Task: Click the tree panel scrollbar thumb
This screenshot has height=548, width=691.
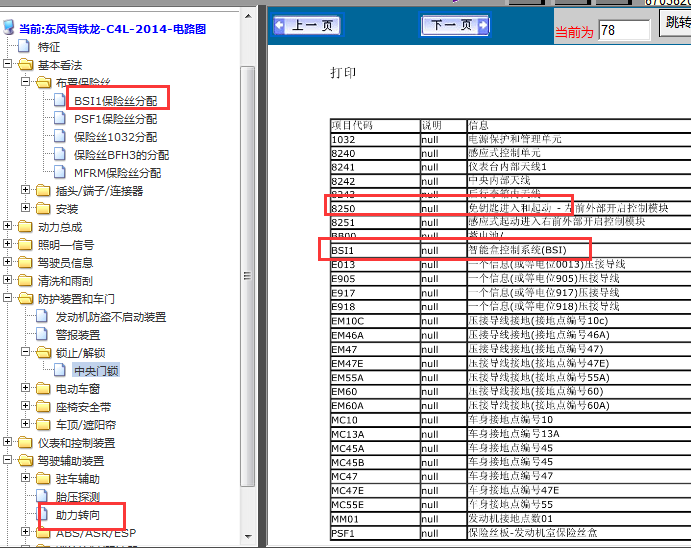Action: tap(248, 276)
